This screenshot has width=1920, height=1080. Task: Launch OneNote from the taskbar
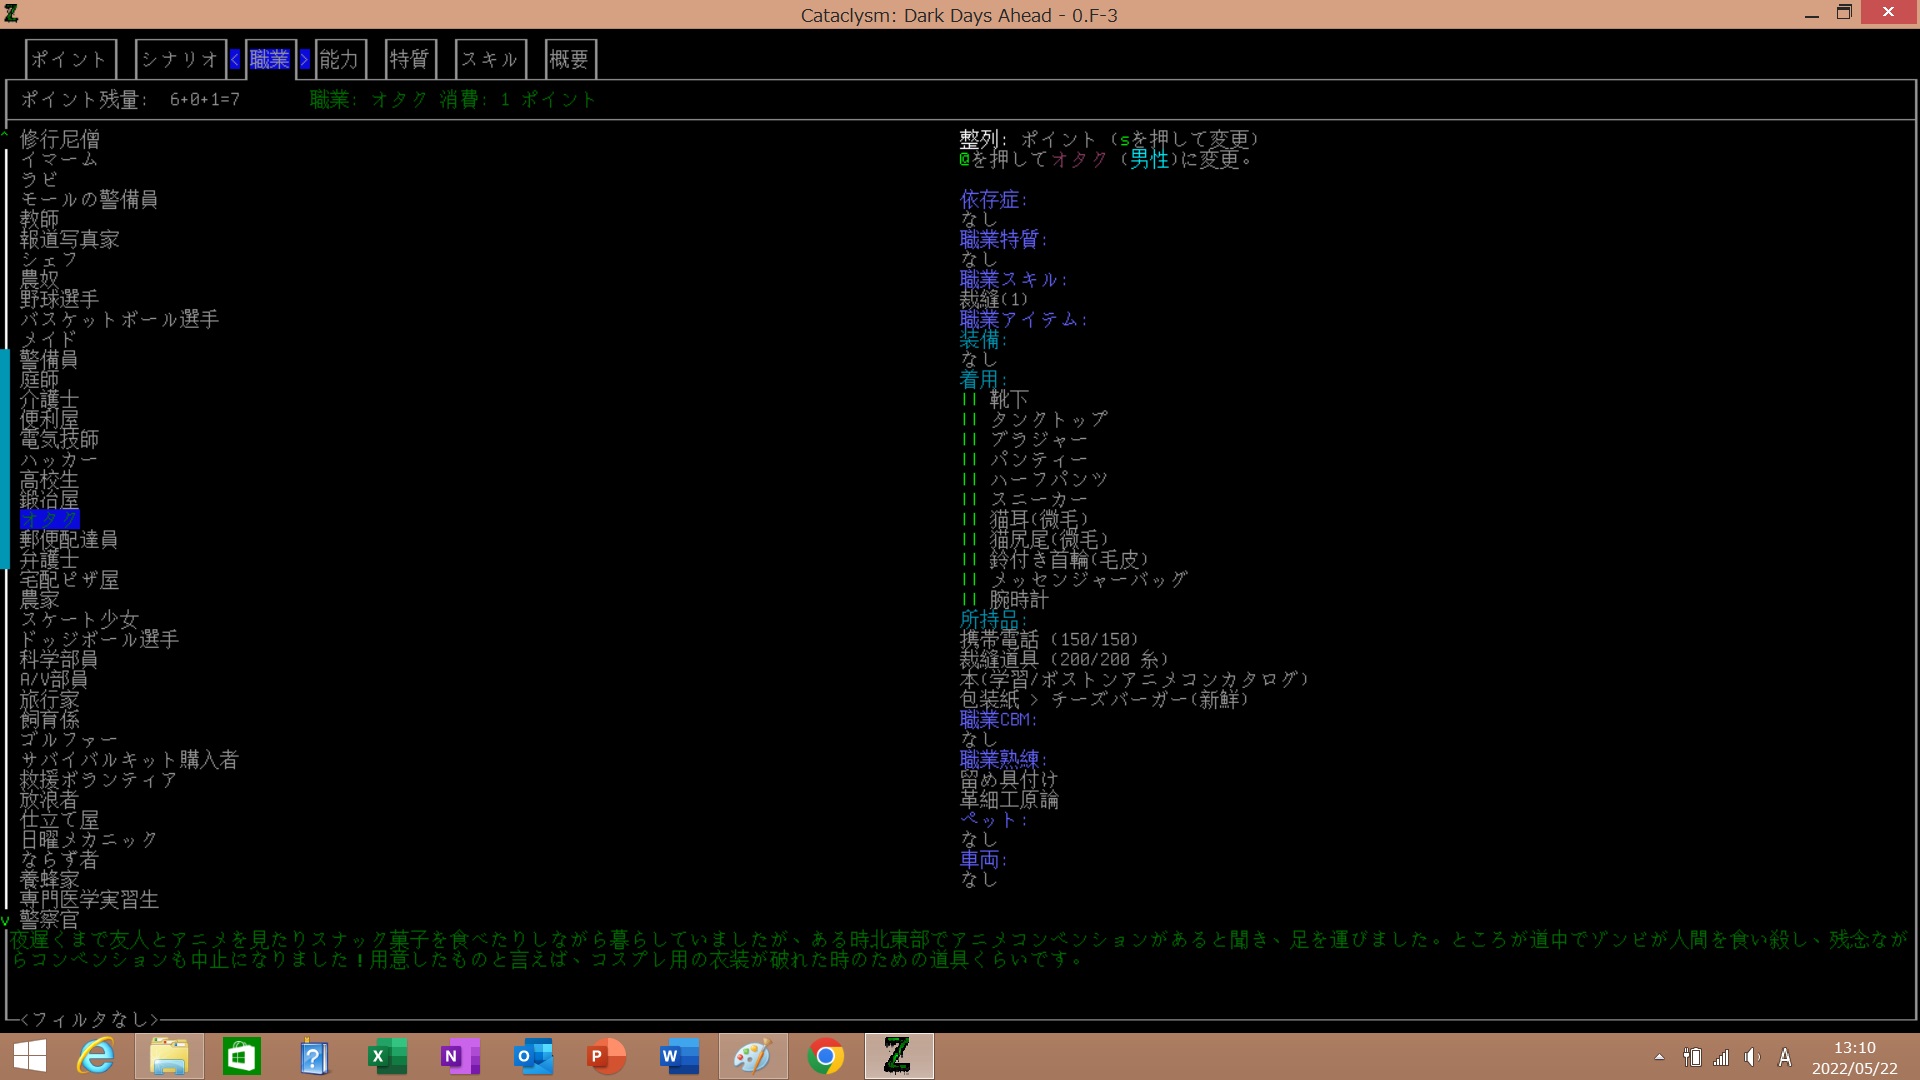click(x=460, y=1056)
